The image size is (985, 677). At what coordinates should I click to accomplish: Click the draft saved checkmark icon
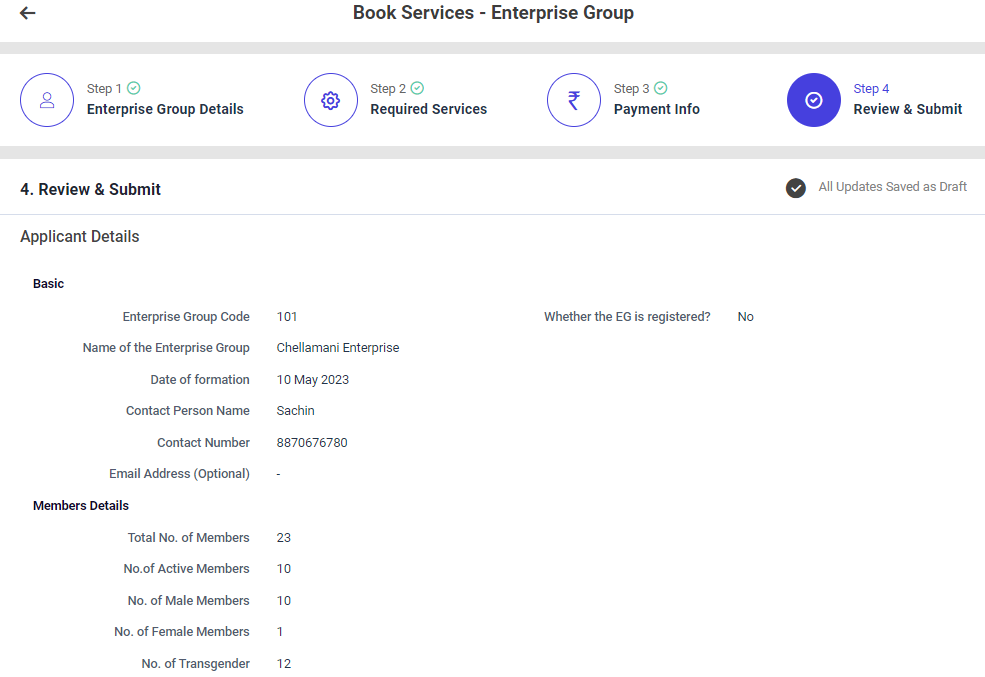pos(796,188)
